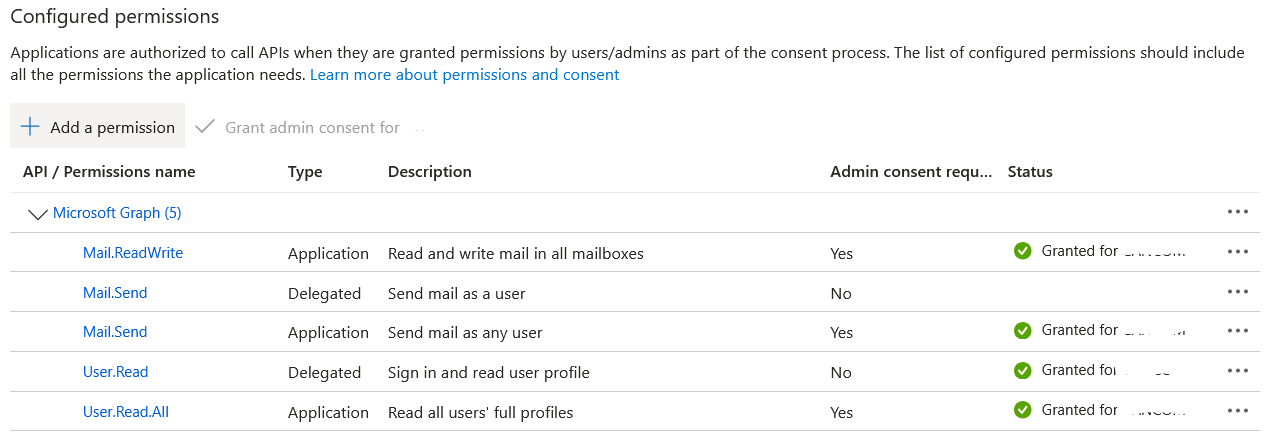1283x433 pixels.
Task: Click the checkmark icon beside Grant admin consent
Action: (x=205, y=127)
